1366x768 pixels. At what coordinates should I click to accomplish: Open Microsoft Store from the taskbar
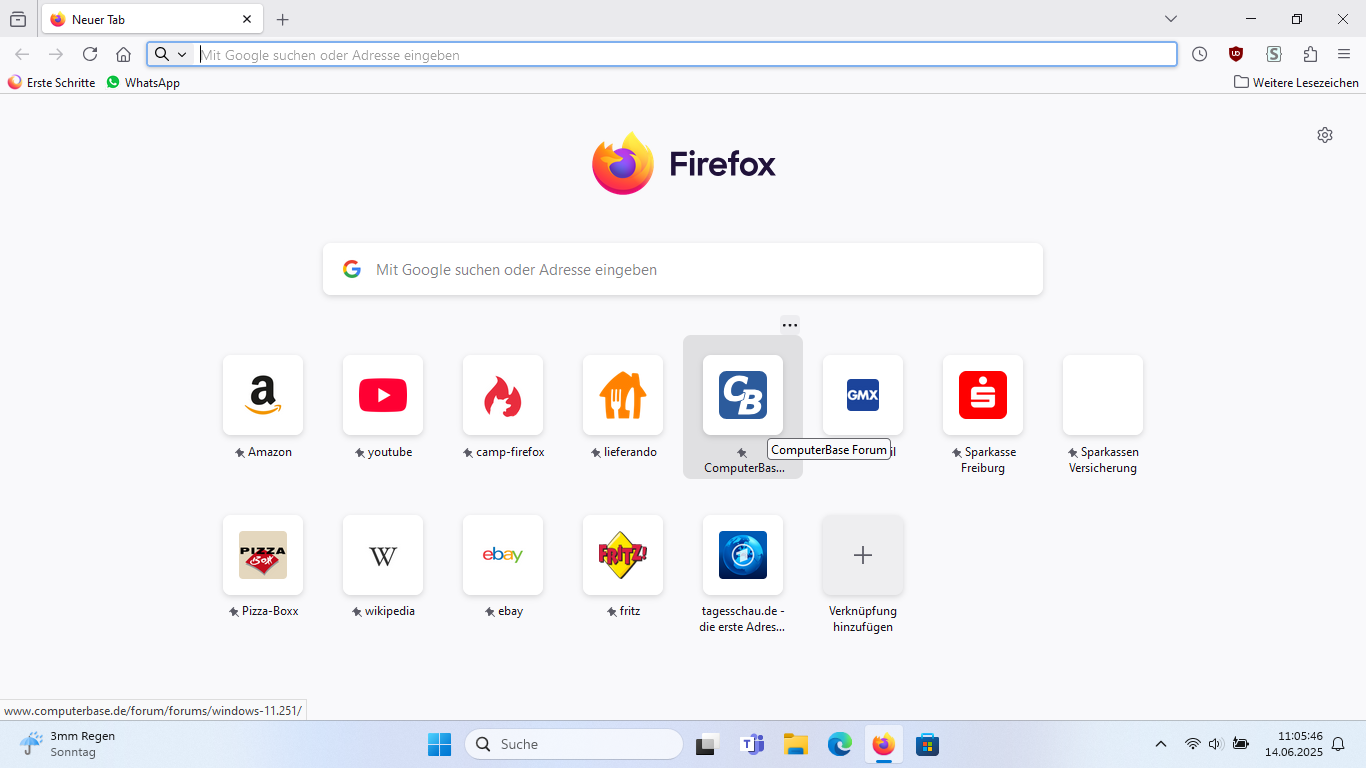pyautogui.click(x=927, y=744)
